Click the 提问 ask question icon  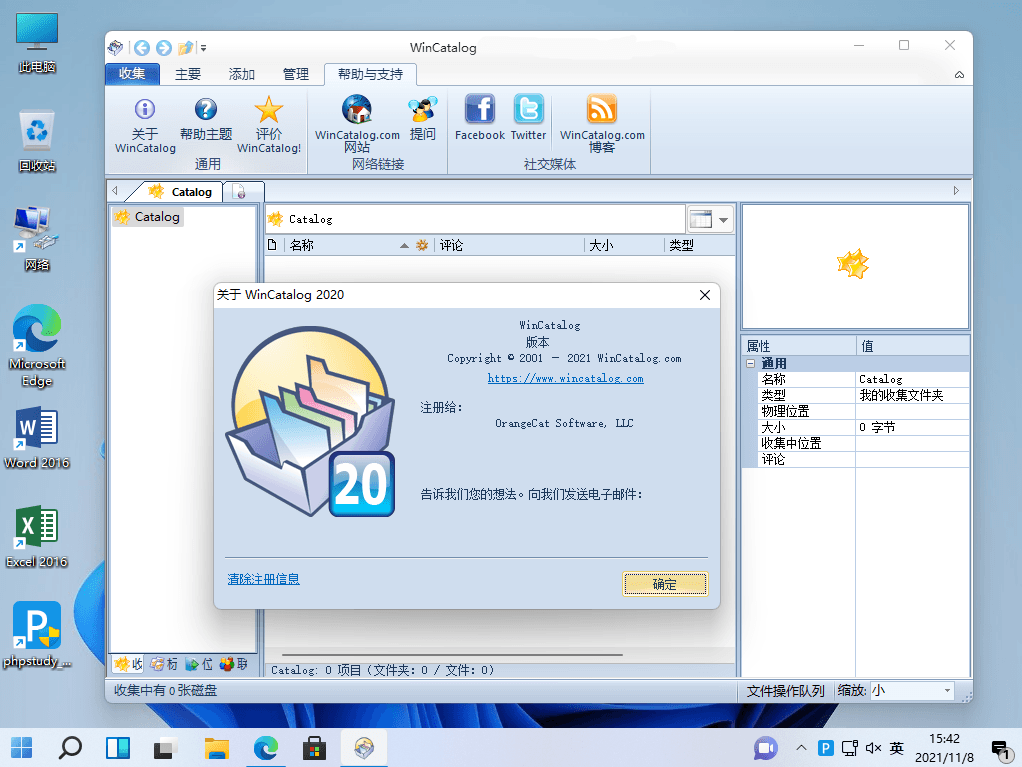coord(422,119)
